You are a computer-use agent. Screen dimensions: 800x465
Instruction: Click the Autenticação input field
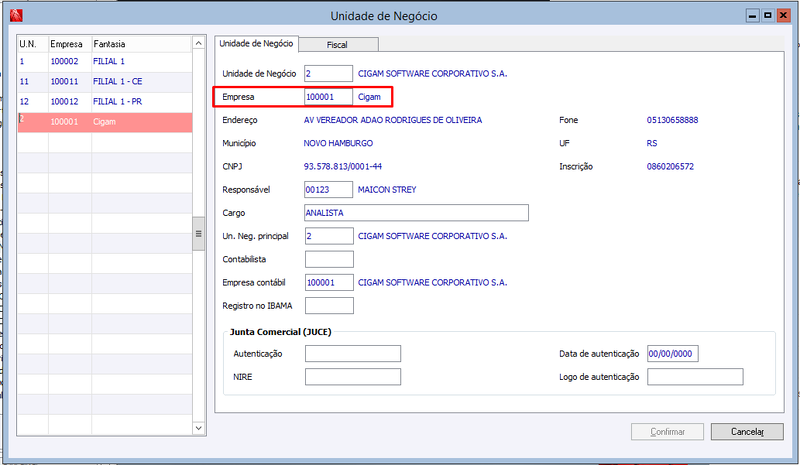(353, 354)
